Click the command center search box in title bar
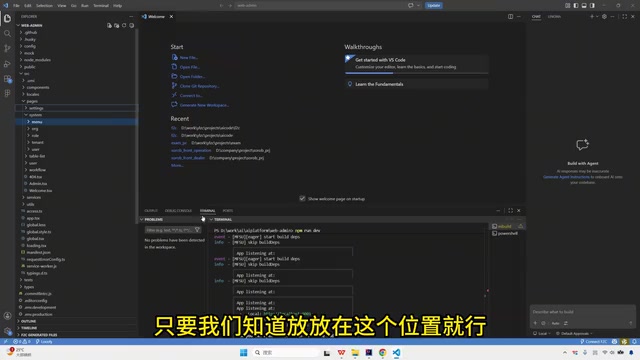 [x=320, y=5]
